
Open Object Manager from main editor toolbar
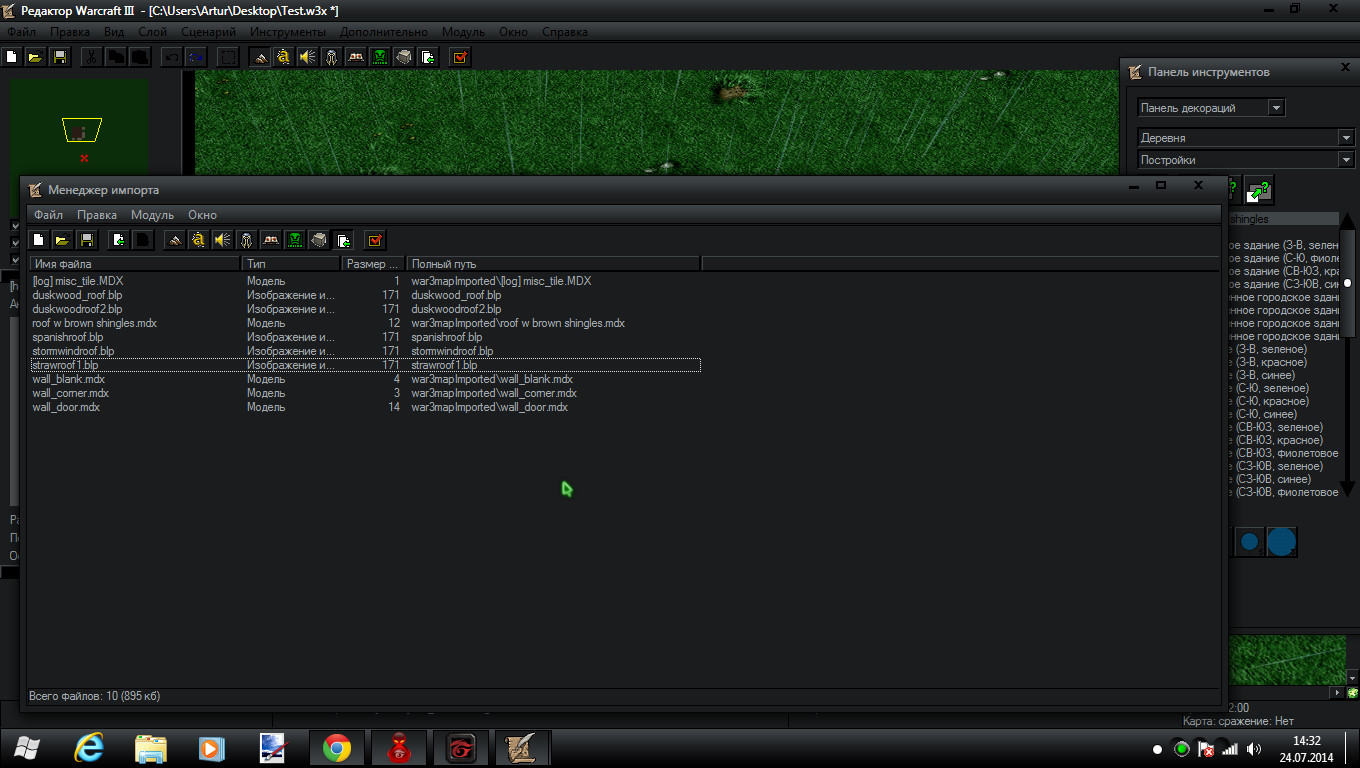tap(404, 57)
